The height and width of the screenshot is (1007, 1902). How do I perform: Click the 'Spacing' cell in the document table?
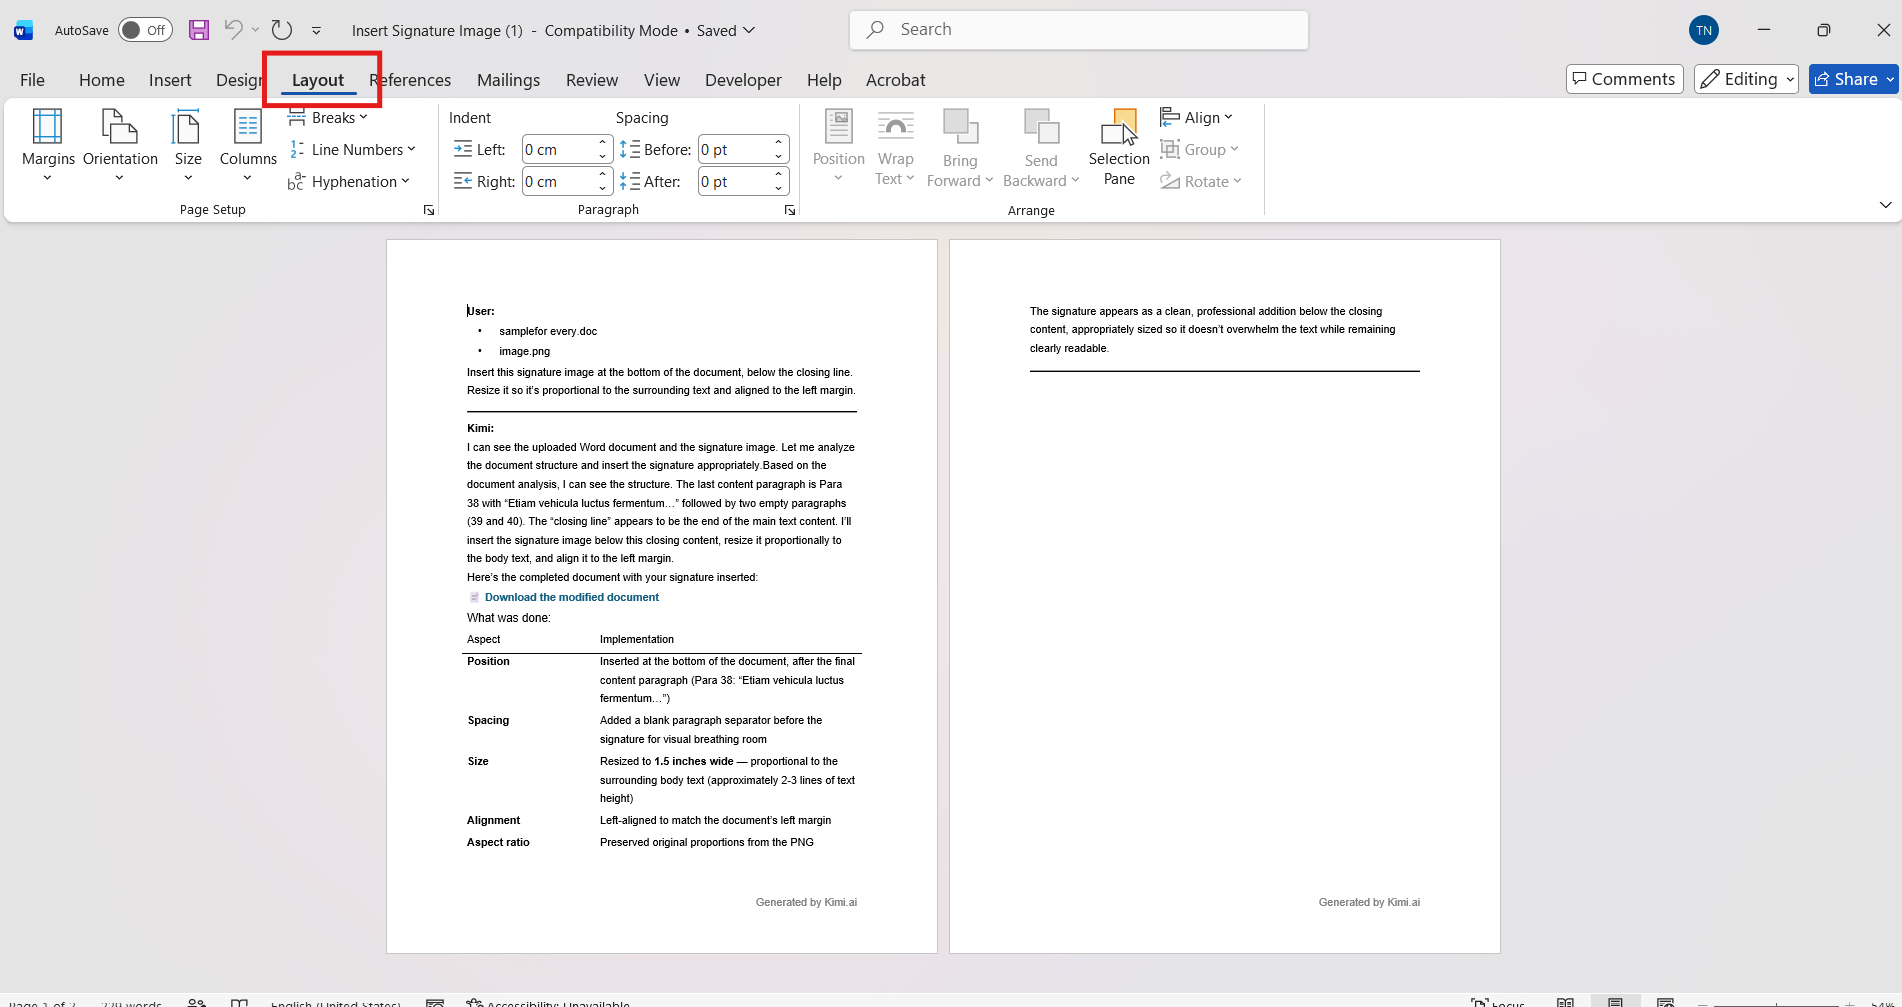click(488, 720)
